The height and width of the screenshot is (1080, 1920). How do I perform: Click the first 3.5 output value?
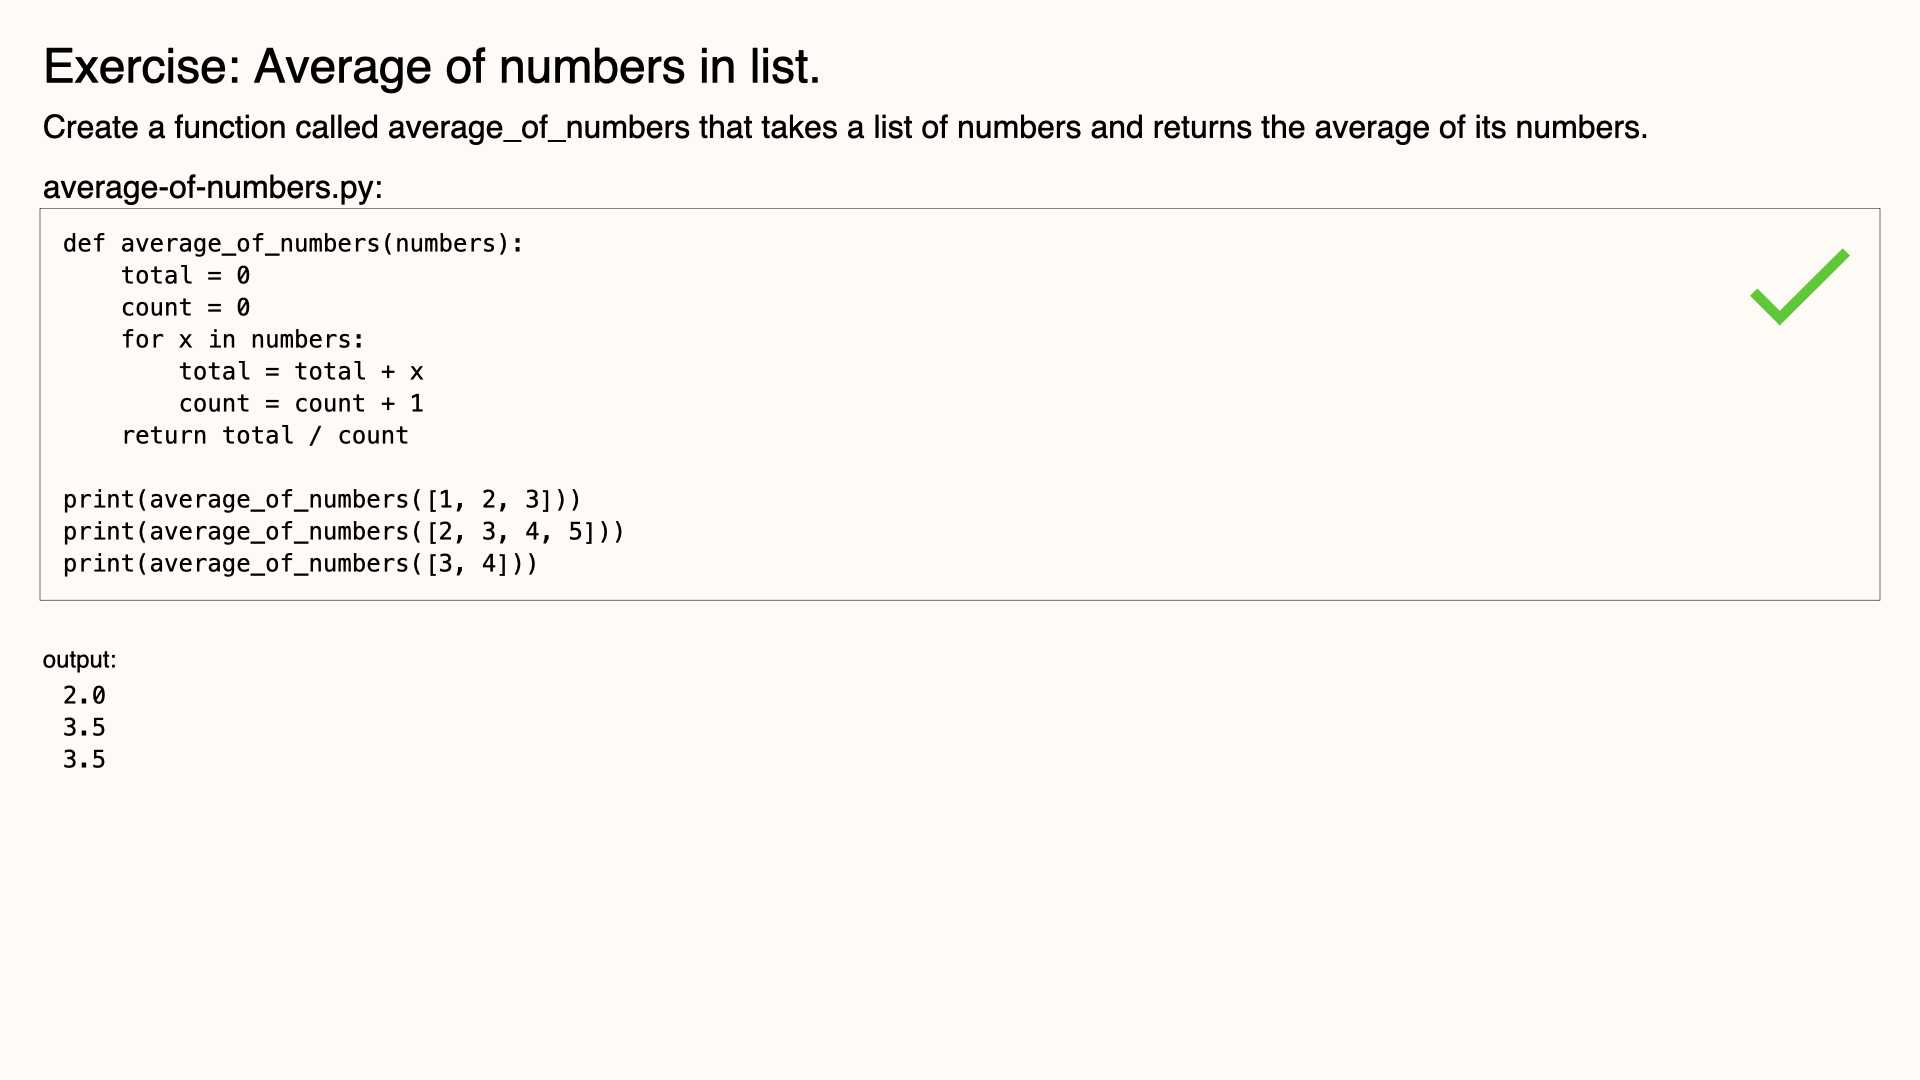click(84, 728)
